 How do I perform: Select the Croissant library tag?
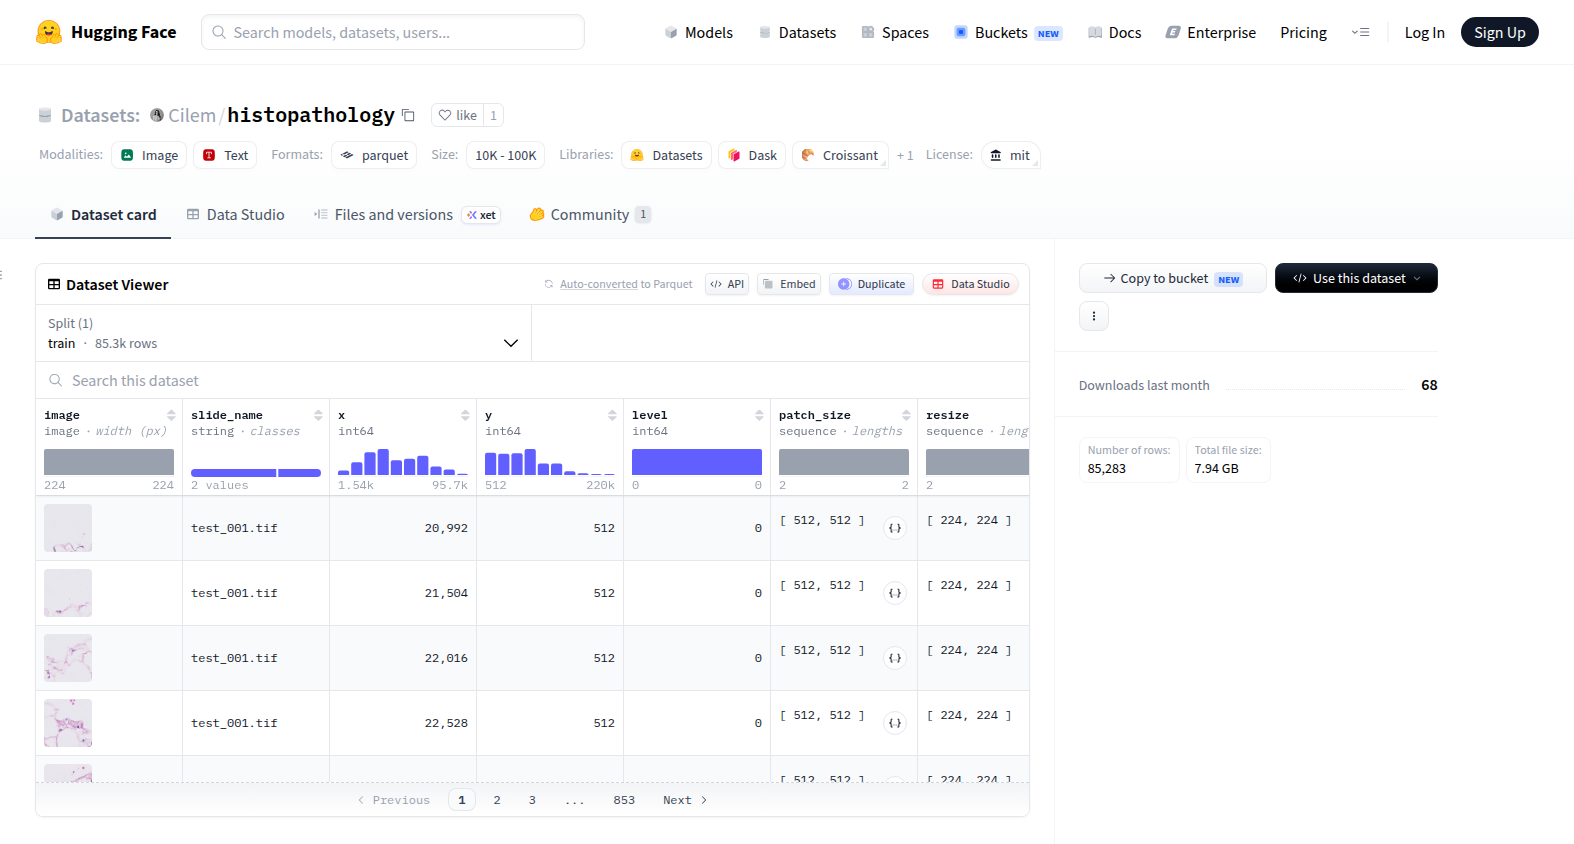point(840,155)
